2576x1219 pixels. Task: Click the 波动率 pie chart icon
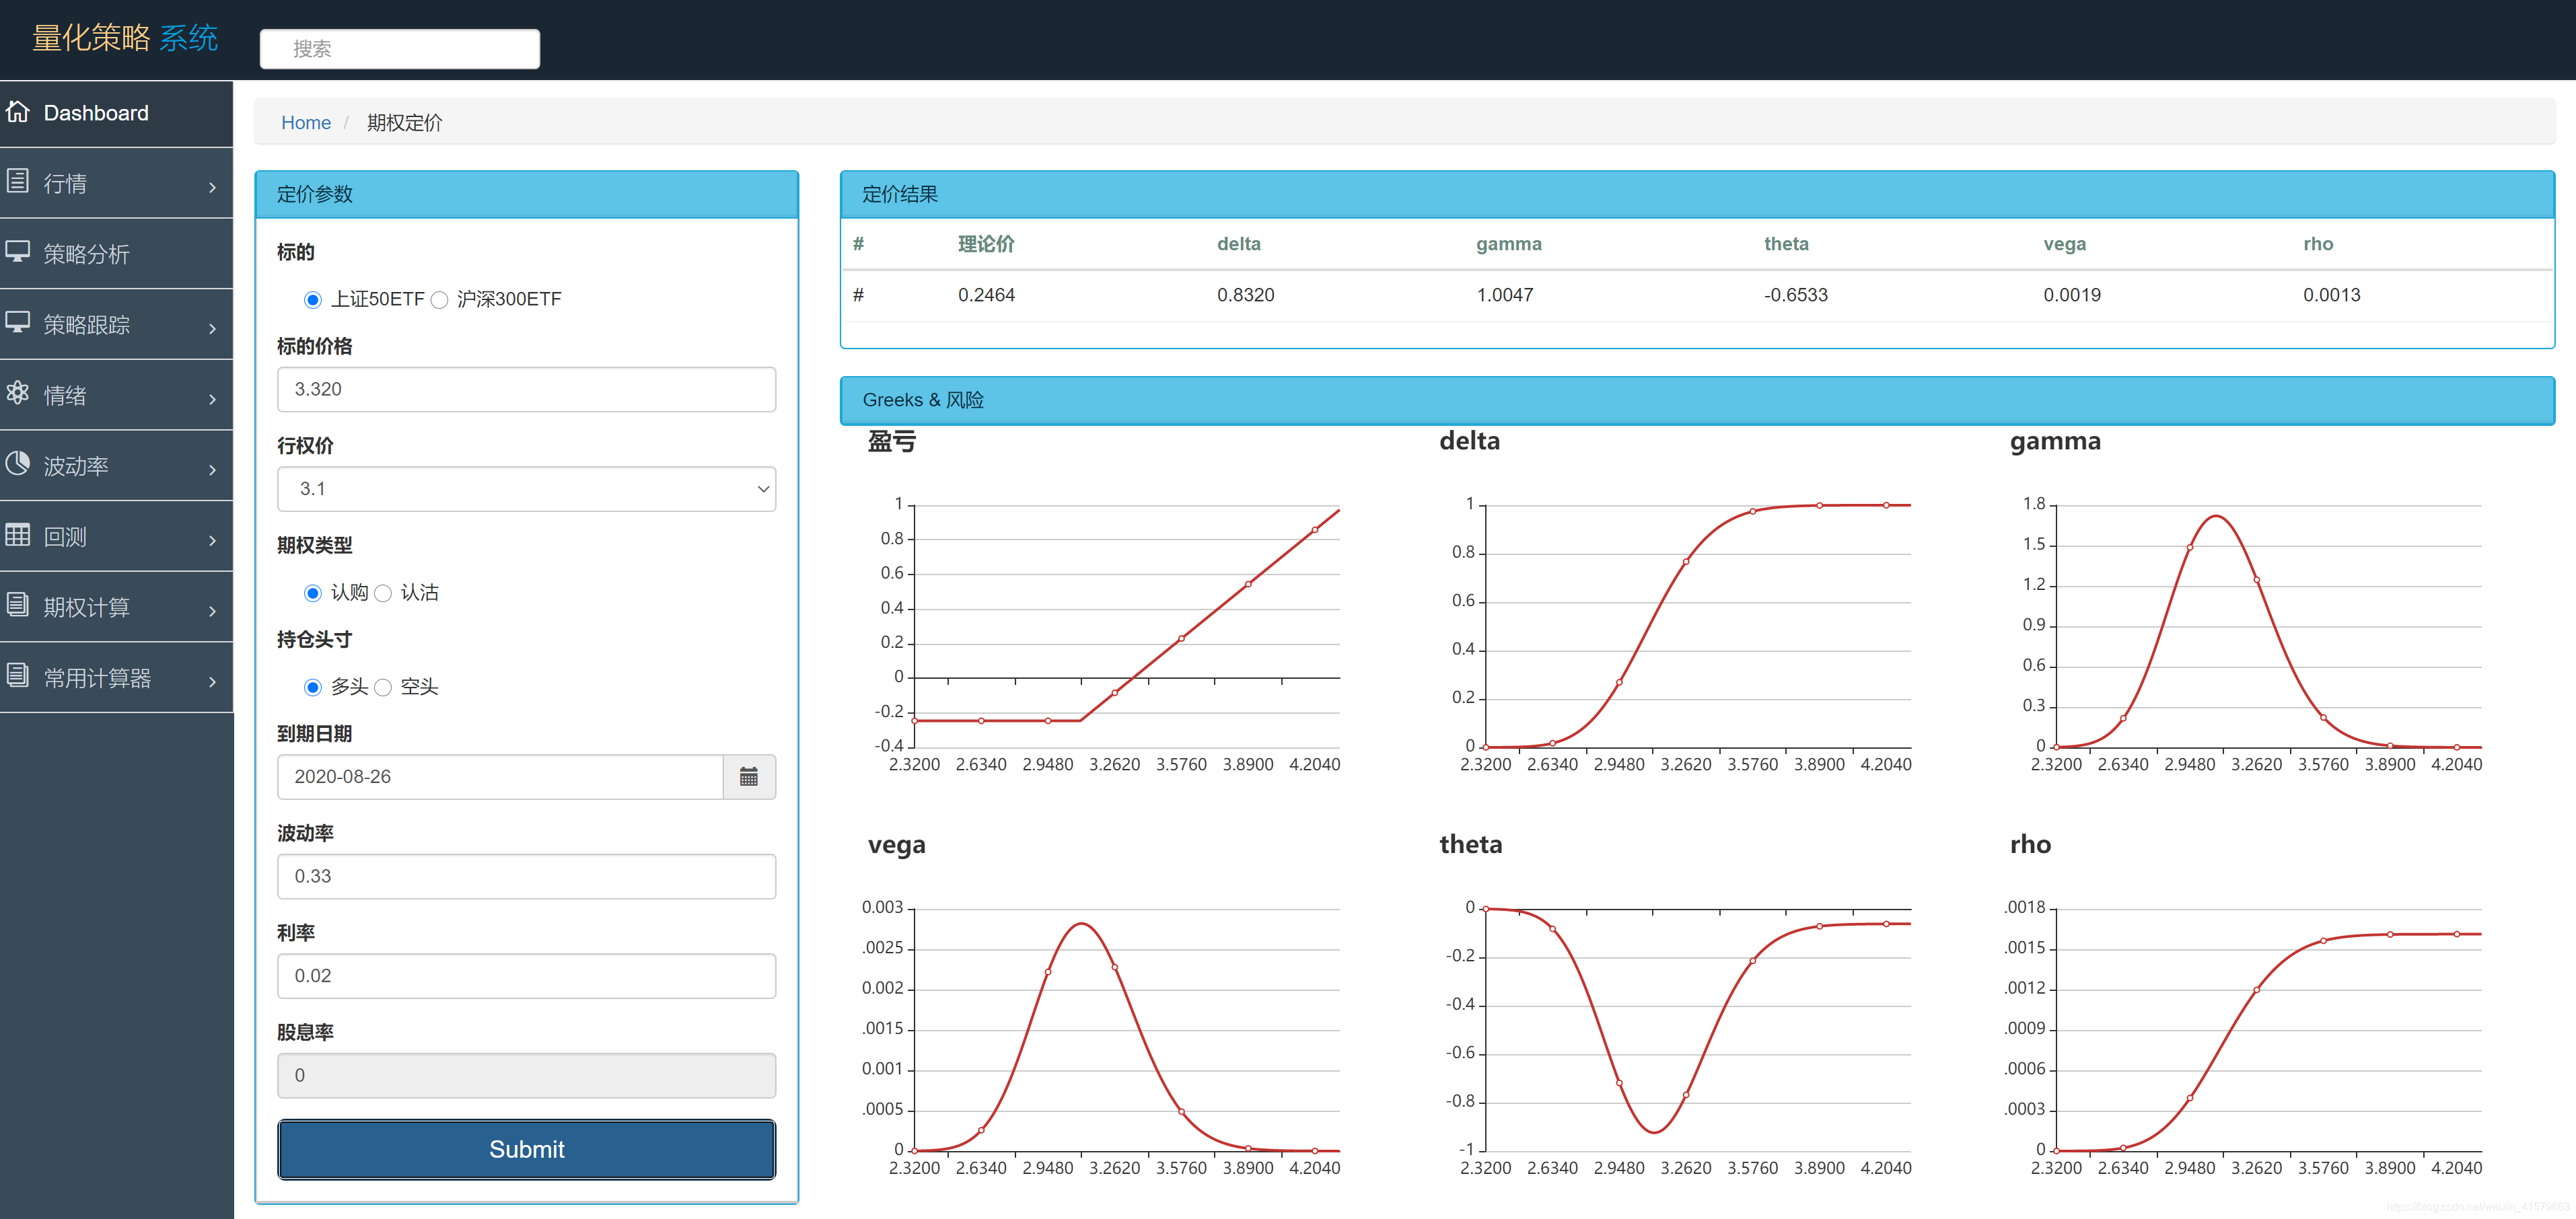tap(18, 464)
